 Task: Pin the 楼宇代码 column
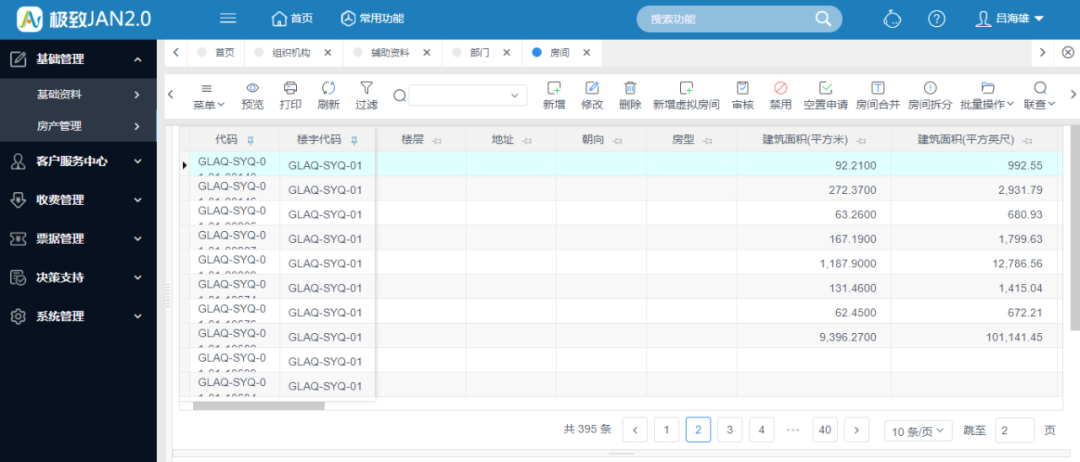[354, 140]
